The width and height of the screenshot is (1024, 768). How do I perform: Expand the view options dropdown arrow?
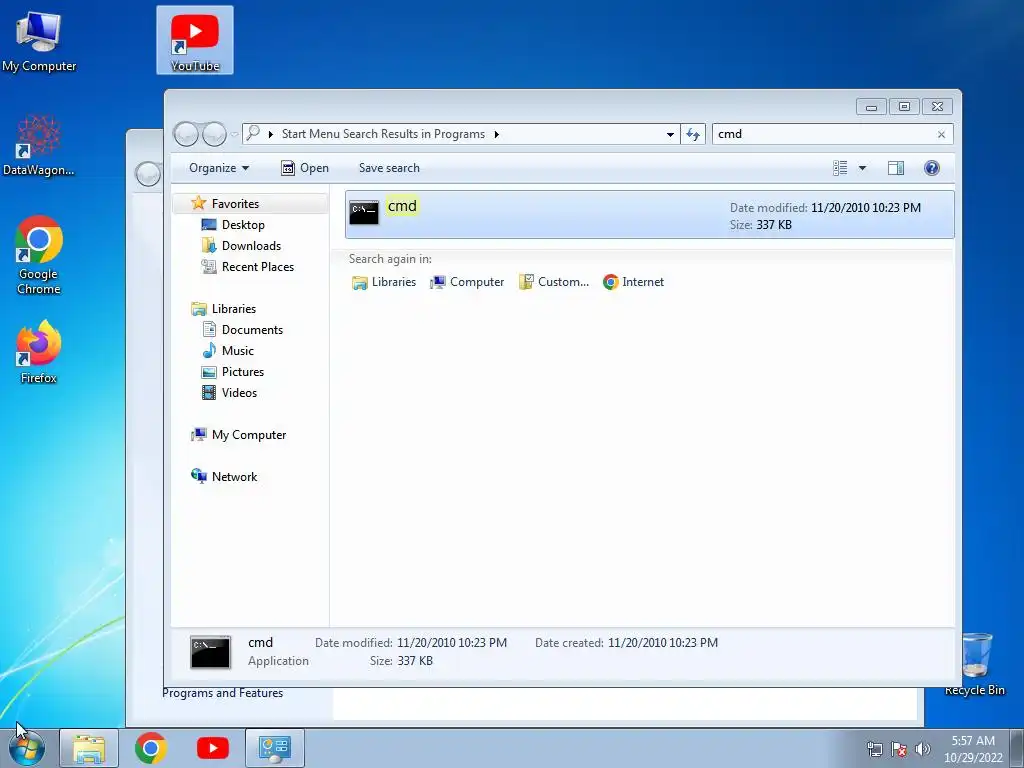(862, 168)
